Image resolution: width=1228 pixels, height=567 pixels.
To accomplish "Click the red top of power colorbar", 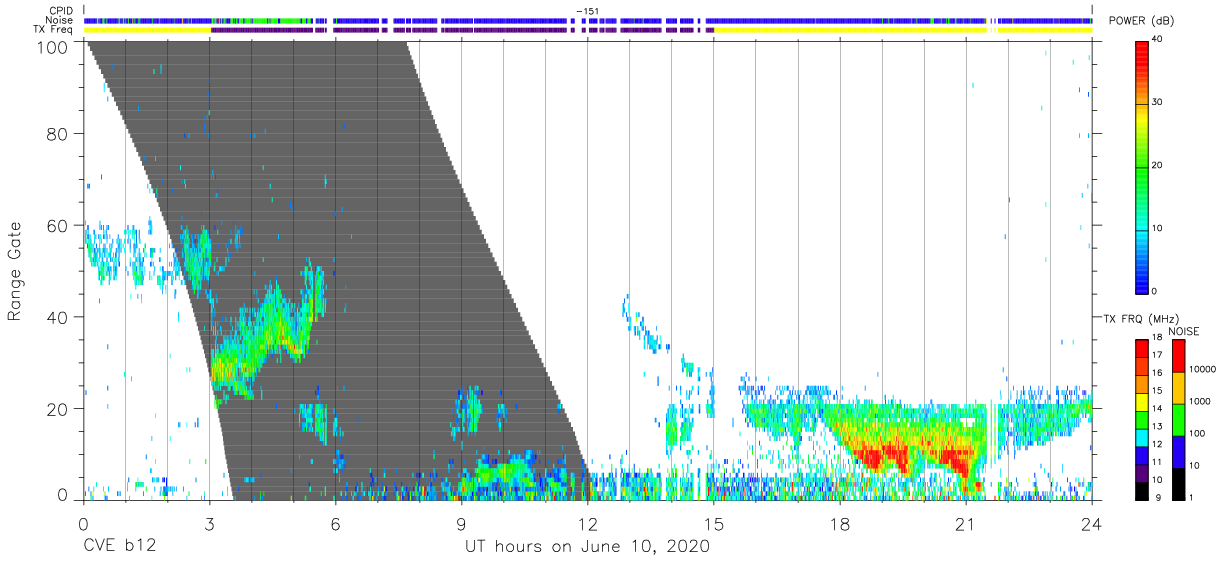I will [1142, 50].
